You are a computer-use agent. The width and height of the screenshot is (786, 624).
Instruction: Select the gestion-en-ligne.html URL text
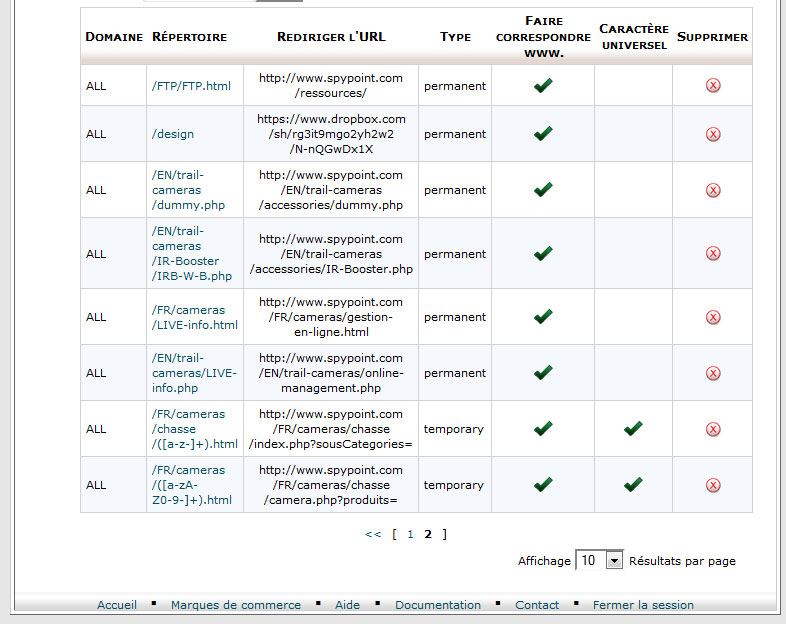point(331,317)
